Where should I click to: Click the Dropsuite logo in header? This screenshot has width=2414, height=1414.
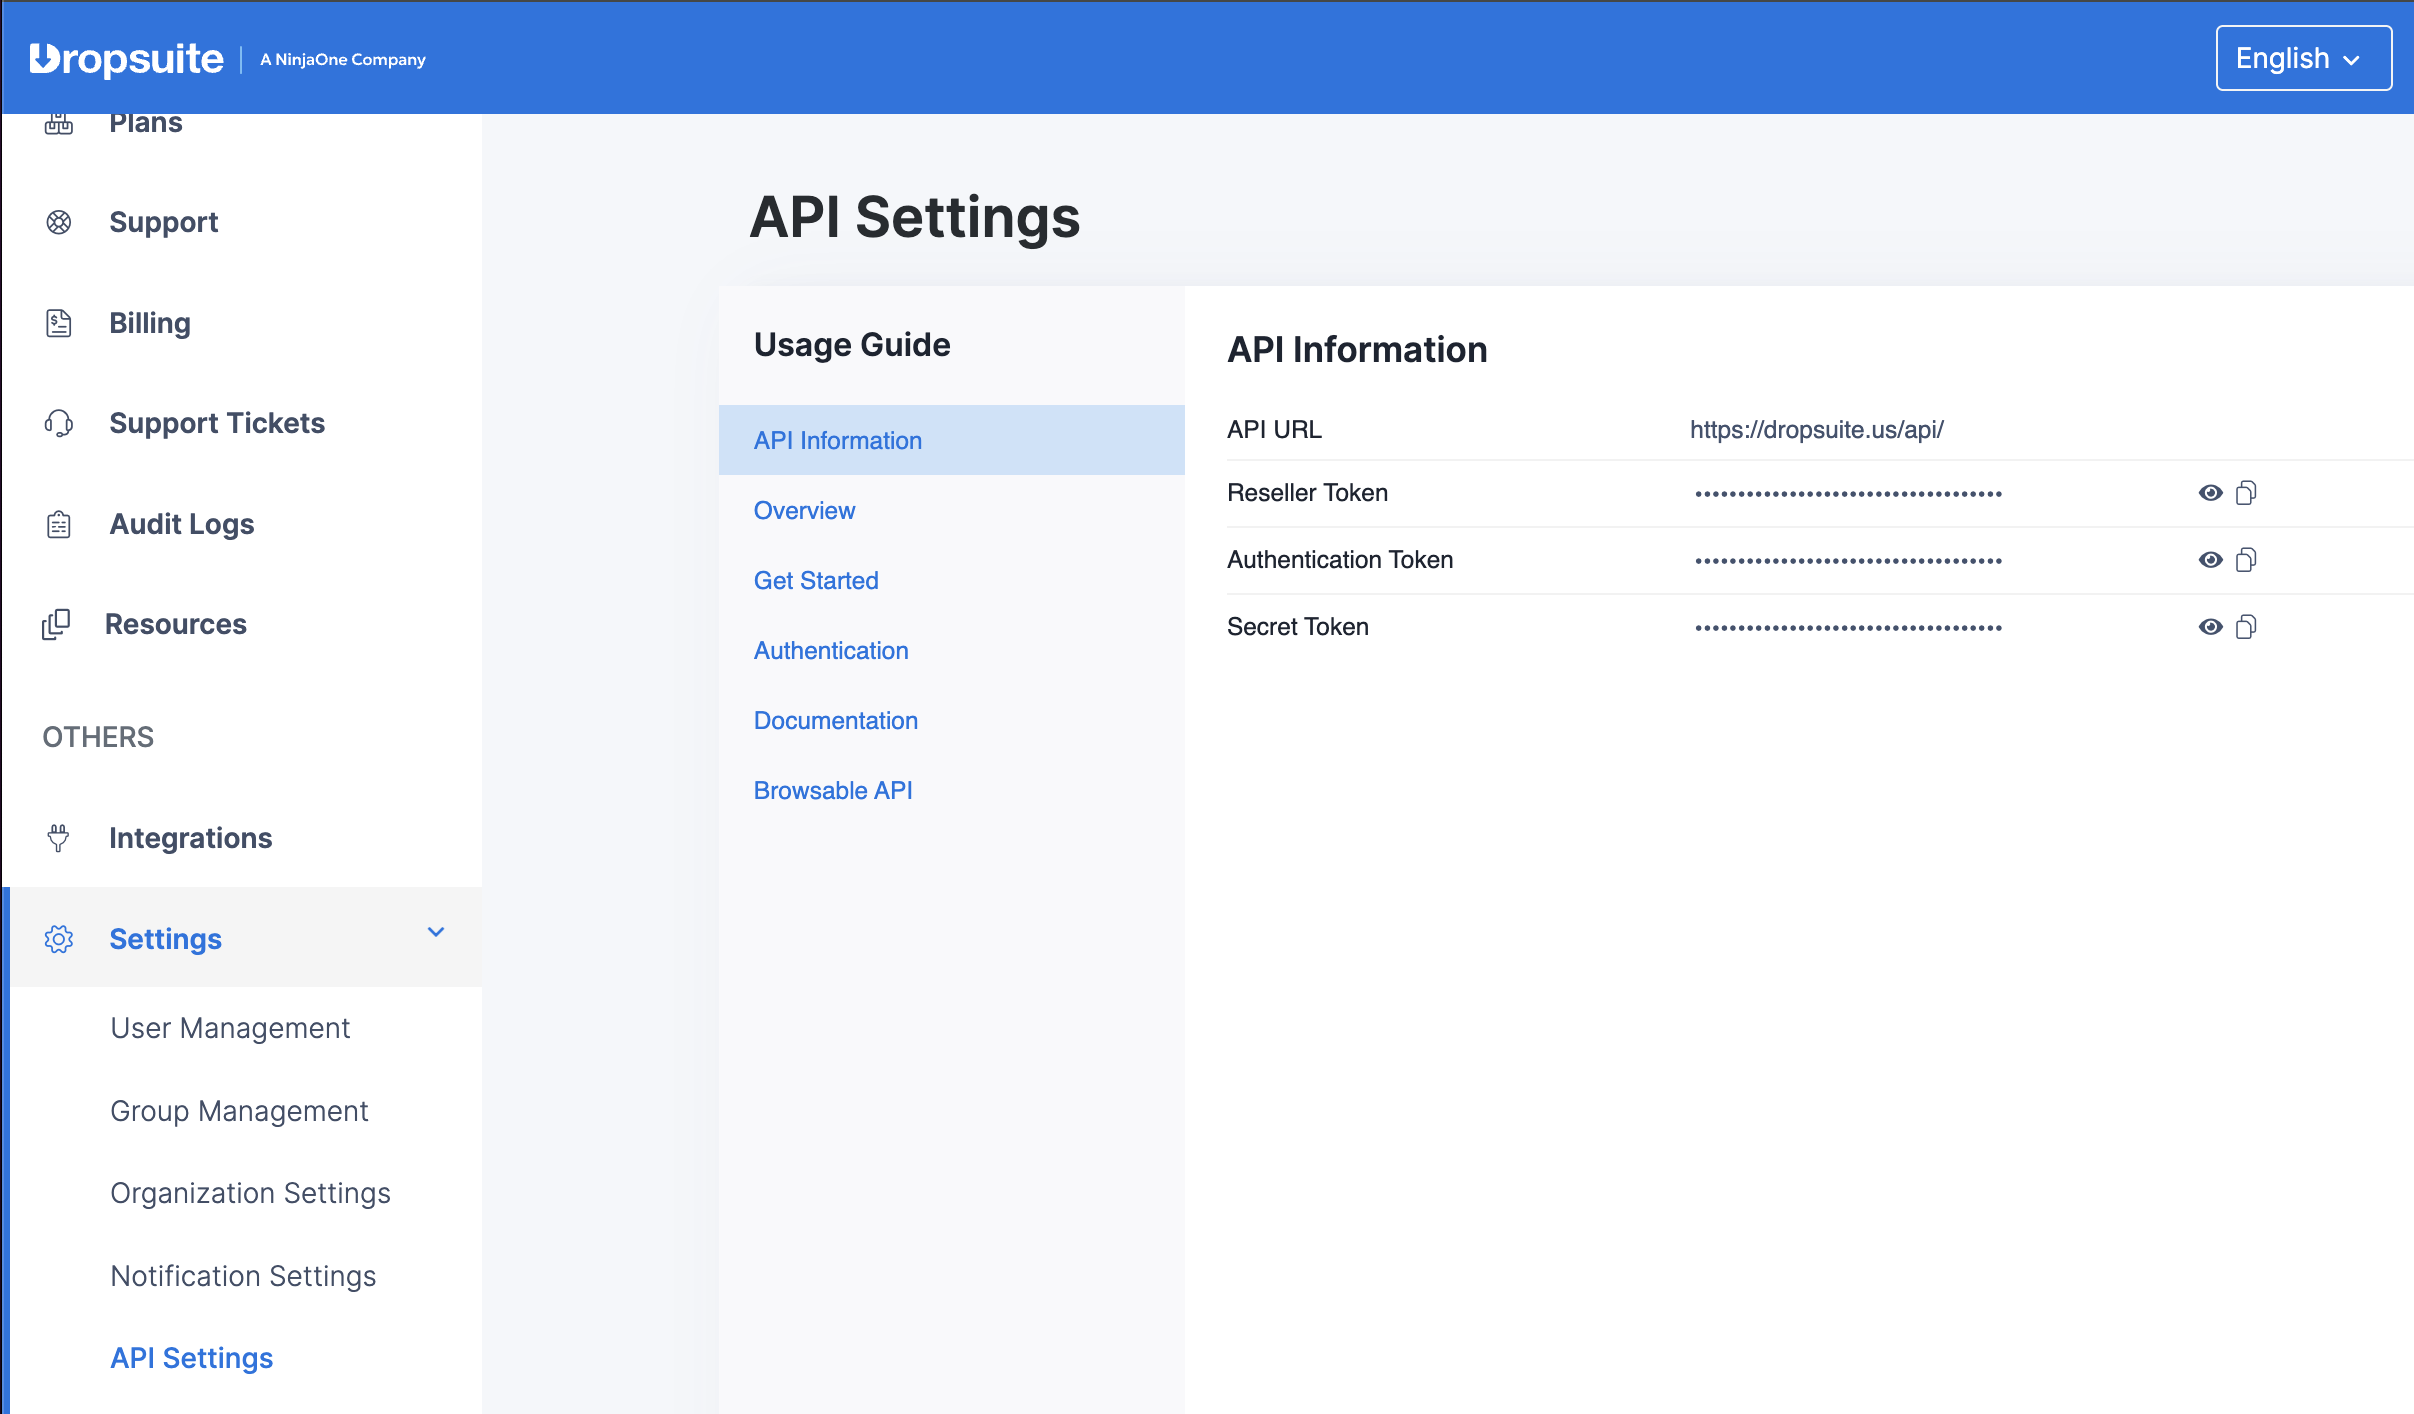(126, 59)
